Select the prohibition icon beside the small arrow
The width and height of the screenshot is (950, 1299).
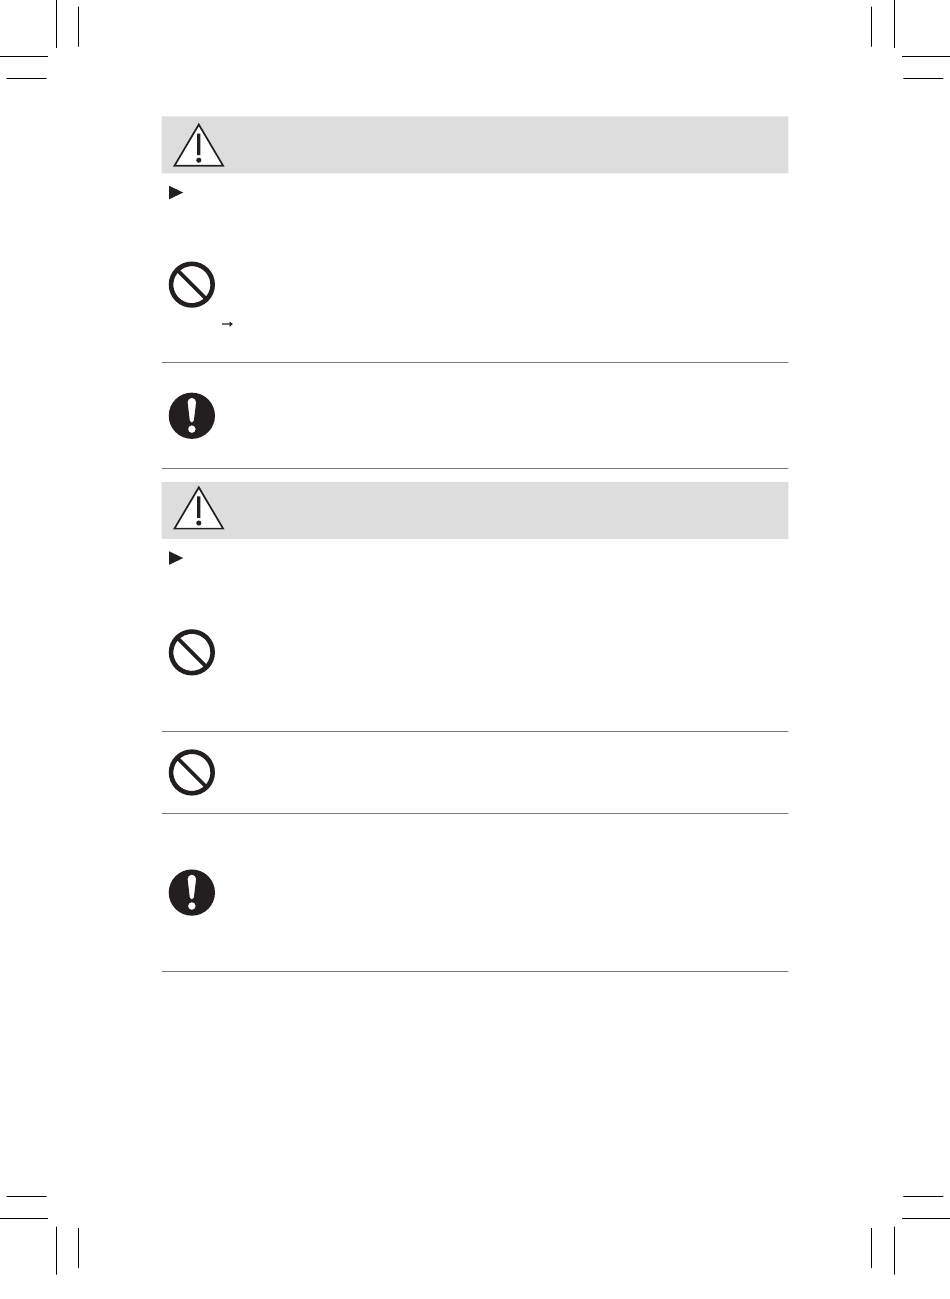point(191,285)
